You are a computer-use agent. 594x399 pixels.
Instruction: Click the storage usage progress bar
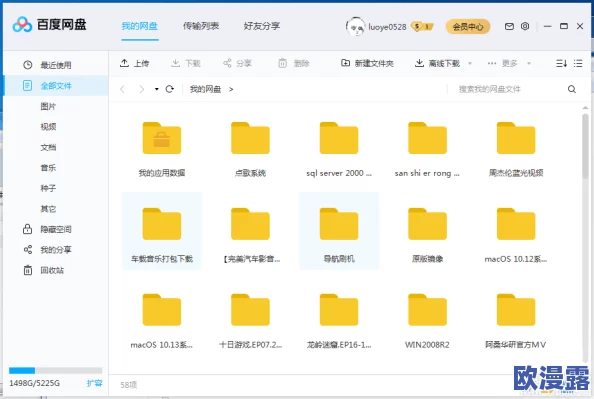[56, 370]
